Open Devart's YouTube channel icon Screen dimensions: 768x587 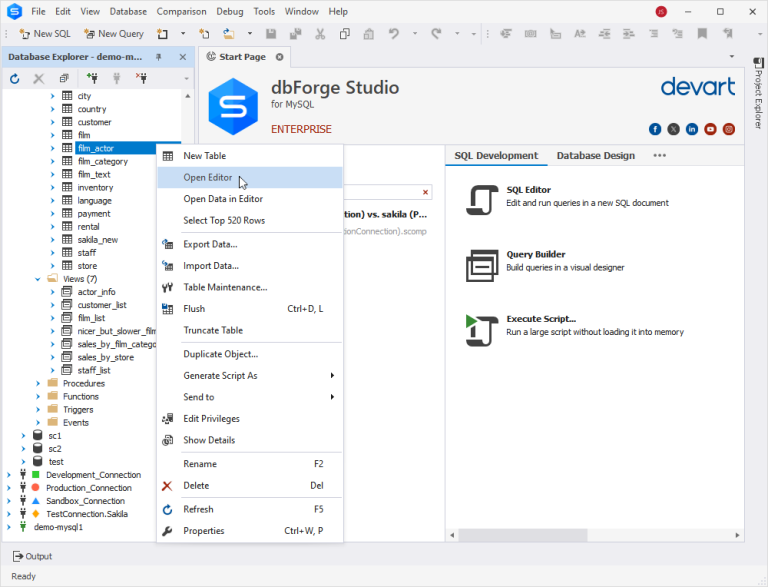(x=710, y=129)
